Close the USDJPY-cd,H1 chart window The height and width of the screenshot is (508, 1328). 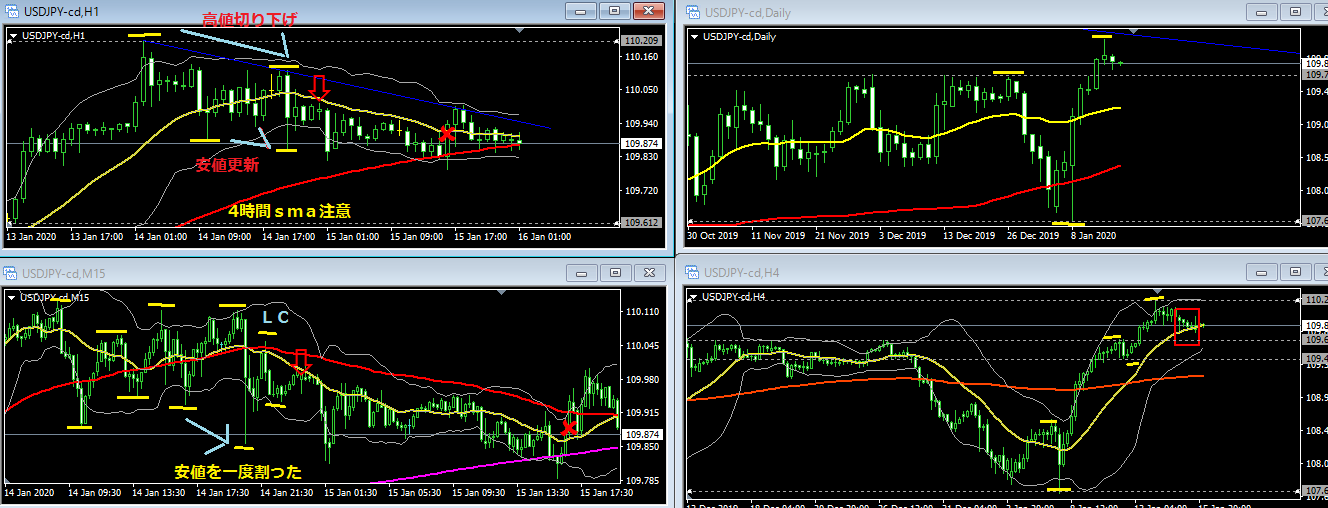tap(648, 11)
